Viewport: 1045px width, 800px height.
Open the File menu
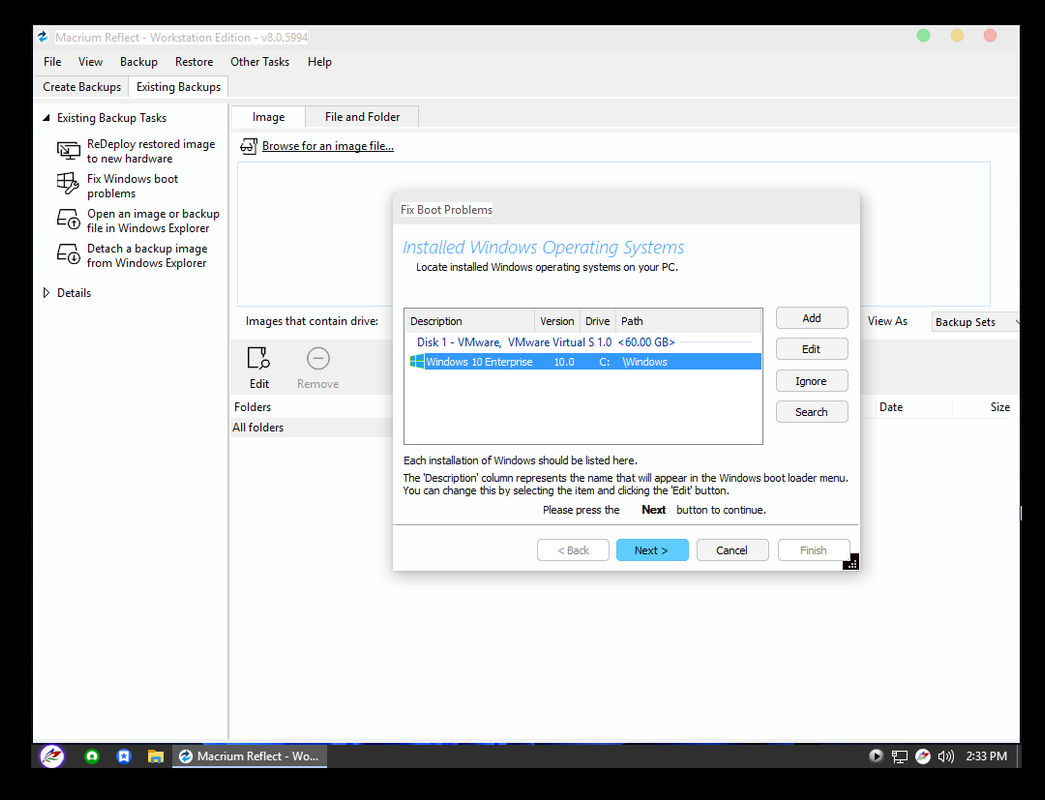click(52, 62)
